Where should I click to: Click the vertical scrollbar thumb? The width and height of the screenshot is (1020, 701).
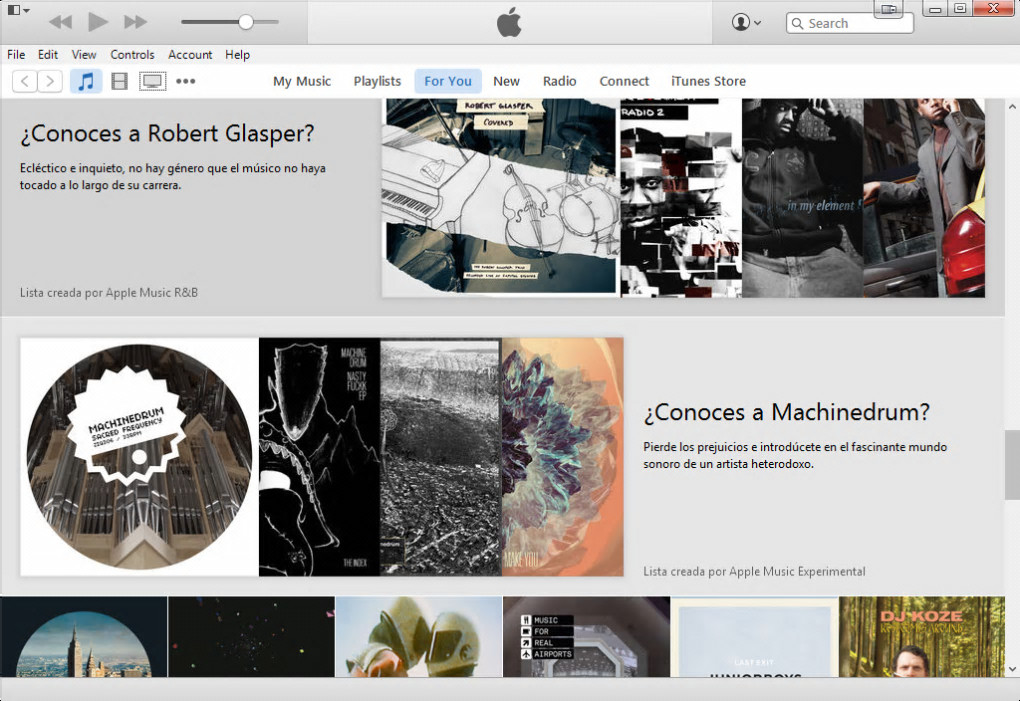[1012, 464]
